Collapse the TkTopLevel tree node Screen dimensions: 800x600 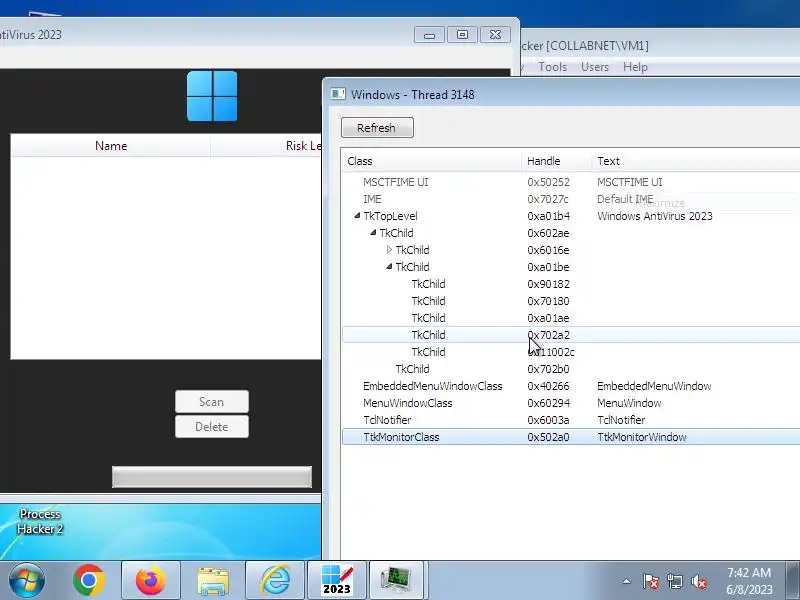point(357,216)
